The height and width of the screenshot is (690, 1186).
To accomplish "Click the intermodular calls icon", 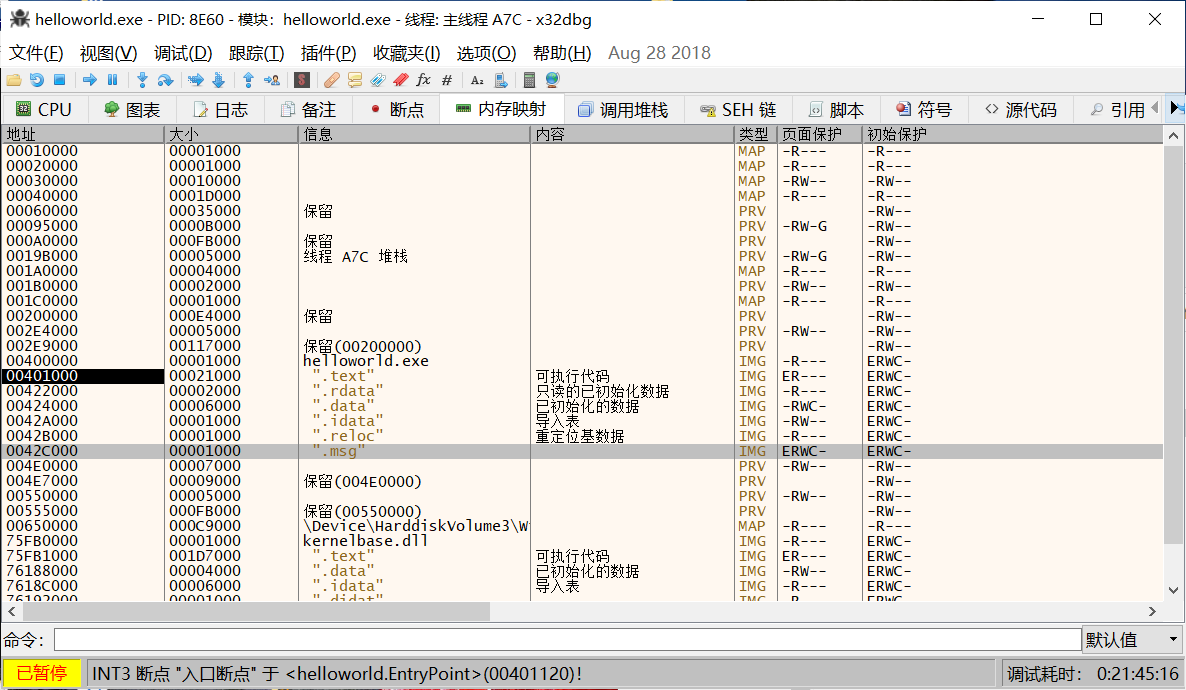I will (501, 79).
